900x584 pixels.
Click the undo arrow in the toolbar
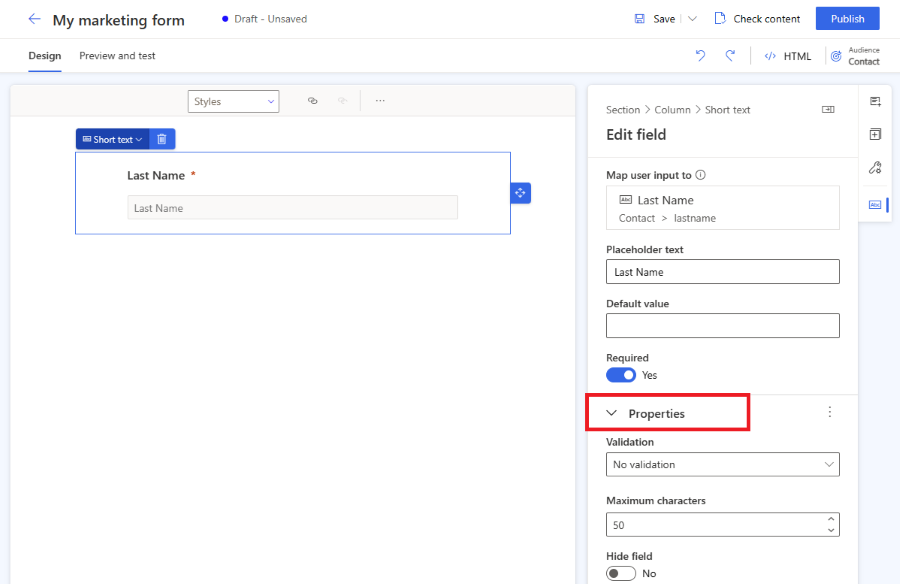[700, 56]
